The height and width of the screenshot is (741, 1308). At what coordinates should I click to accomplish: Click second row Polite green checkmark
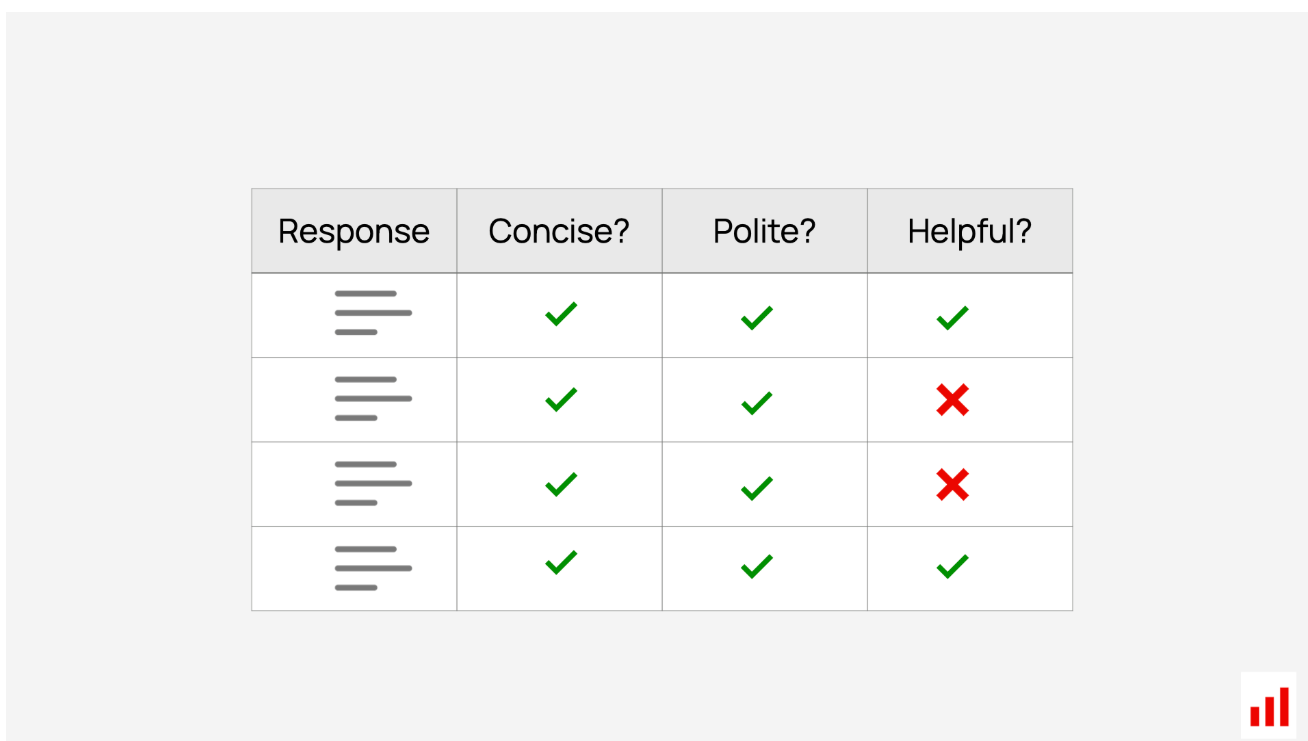(x=757, y=403)
